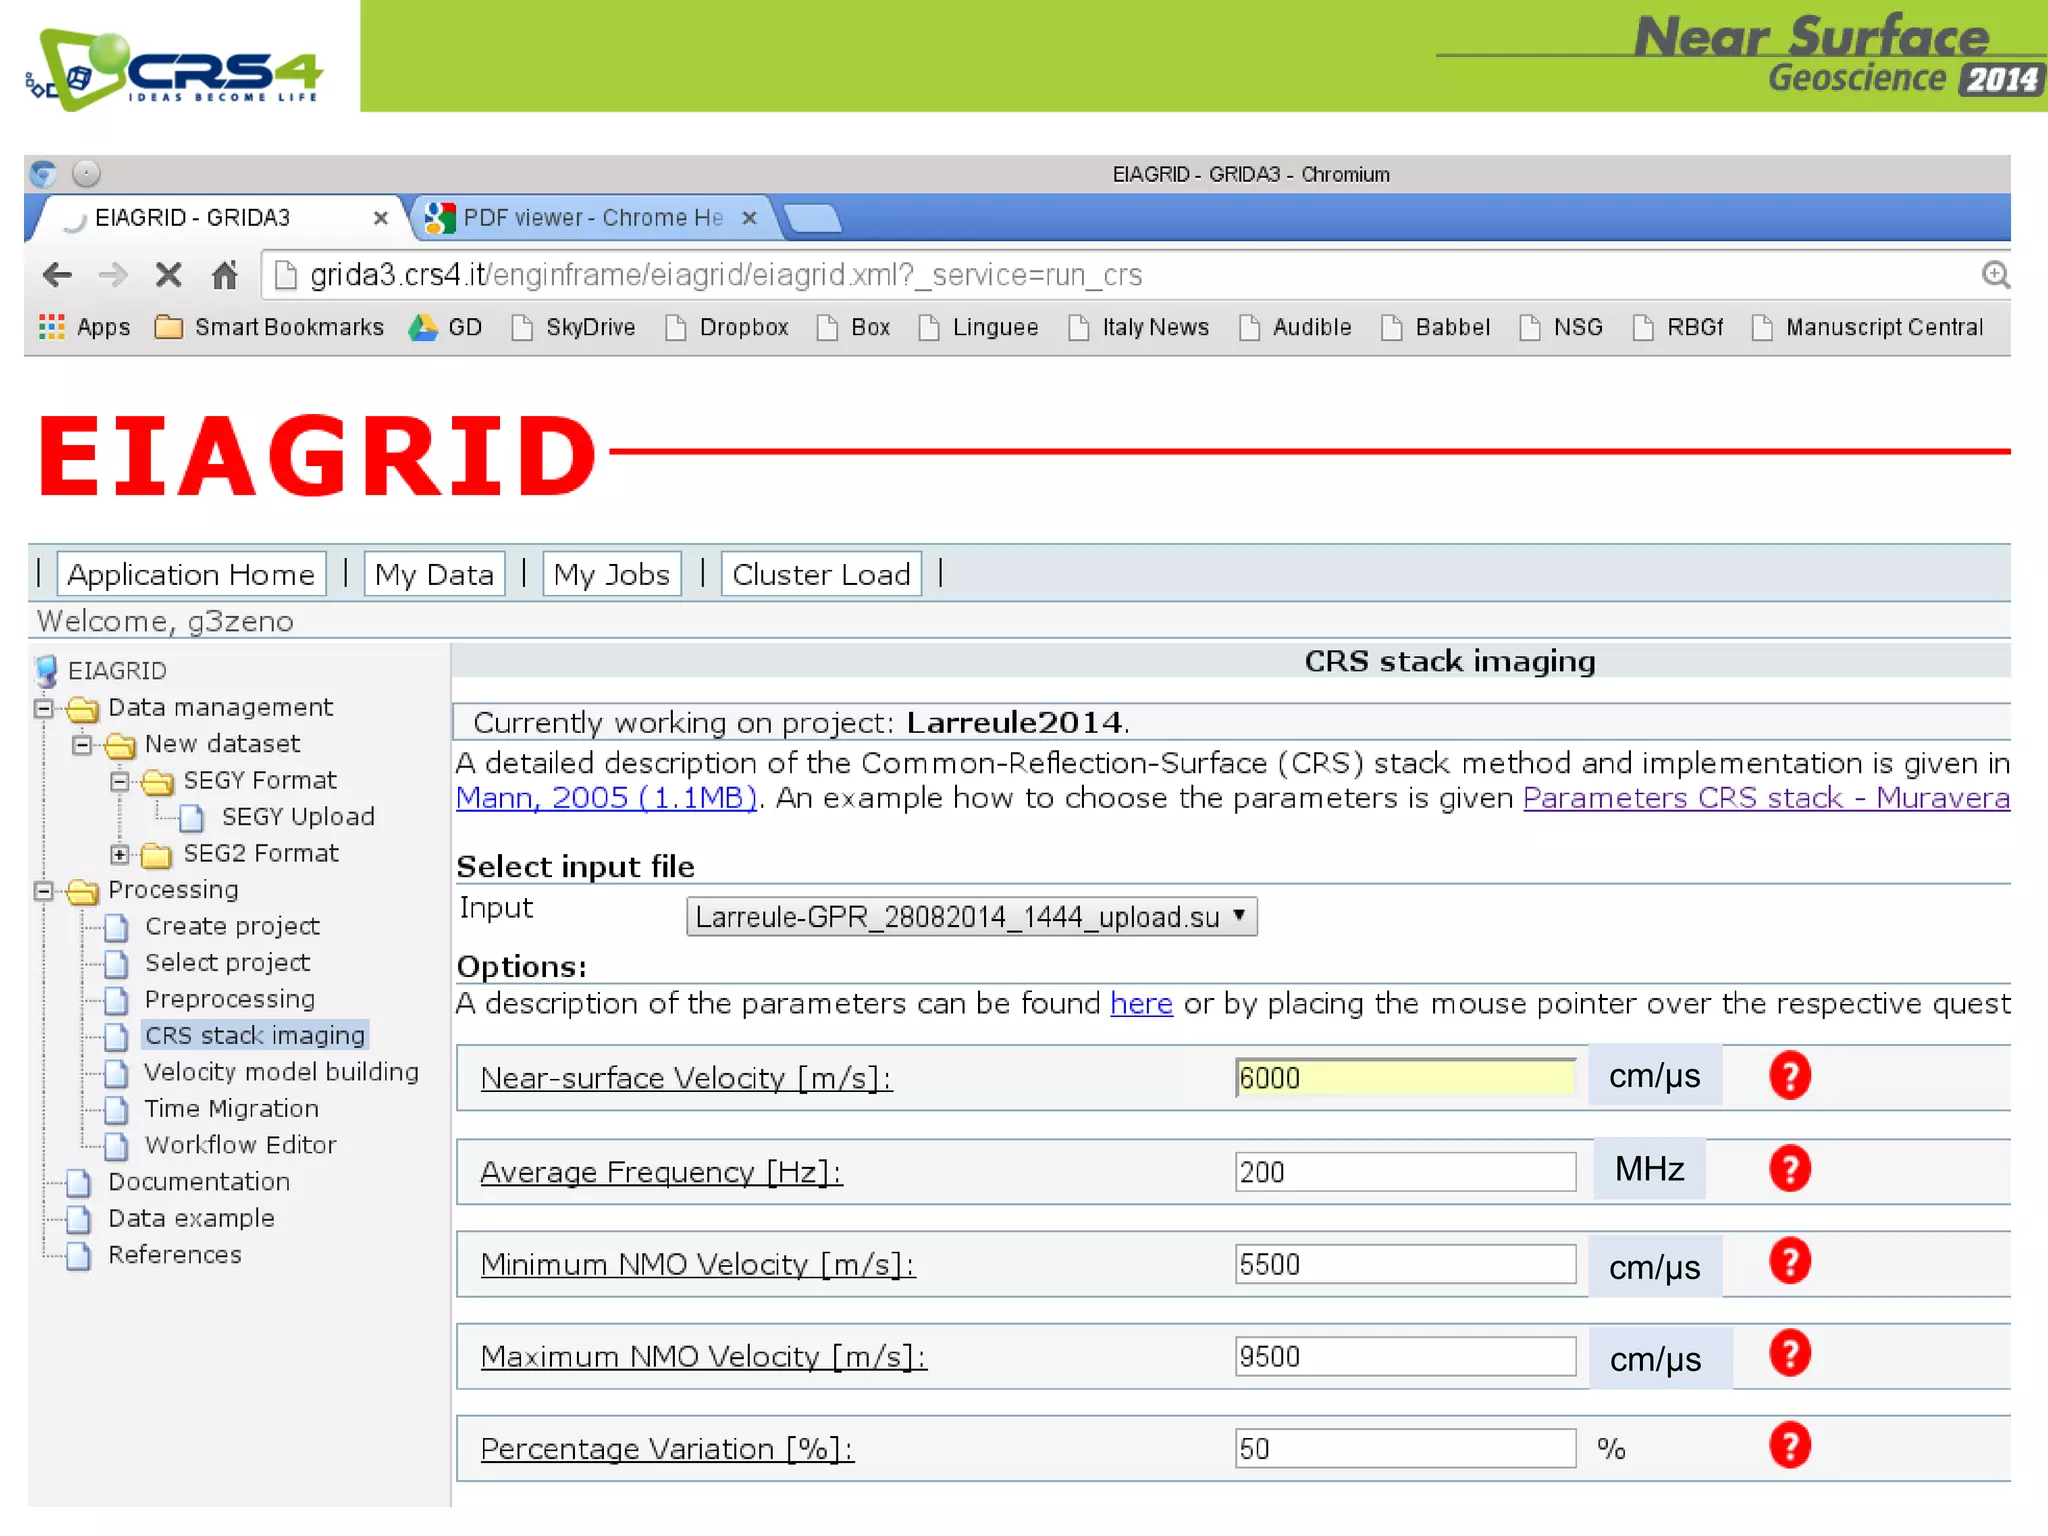Viewport: 2048px width, 1536px height.
Task: Expand the SEG2 Format tree node
Action: [x=120, y=854]
